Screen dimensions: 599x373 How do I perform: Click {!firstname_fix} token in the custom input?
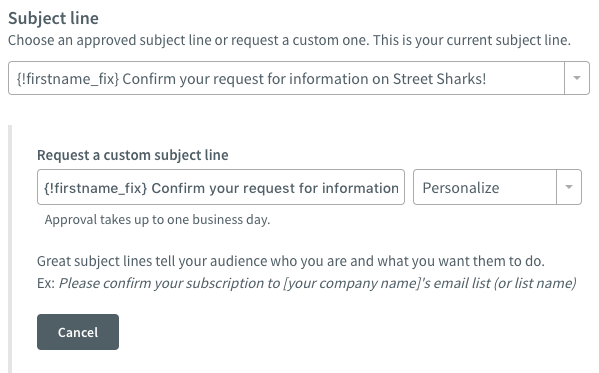(x=96, y=188)
